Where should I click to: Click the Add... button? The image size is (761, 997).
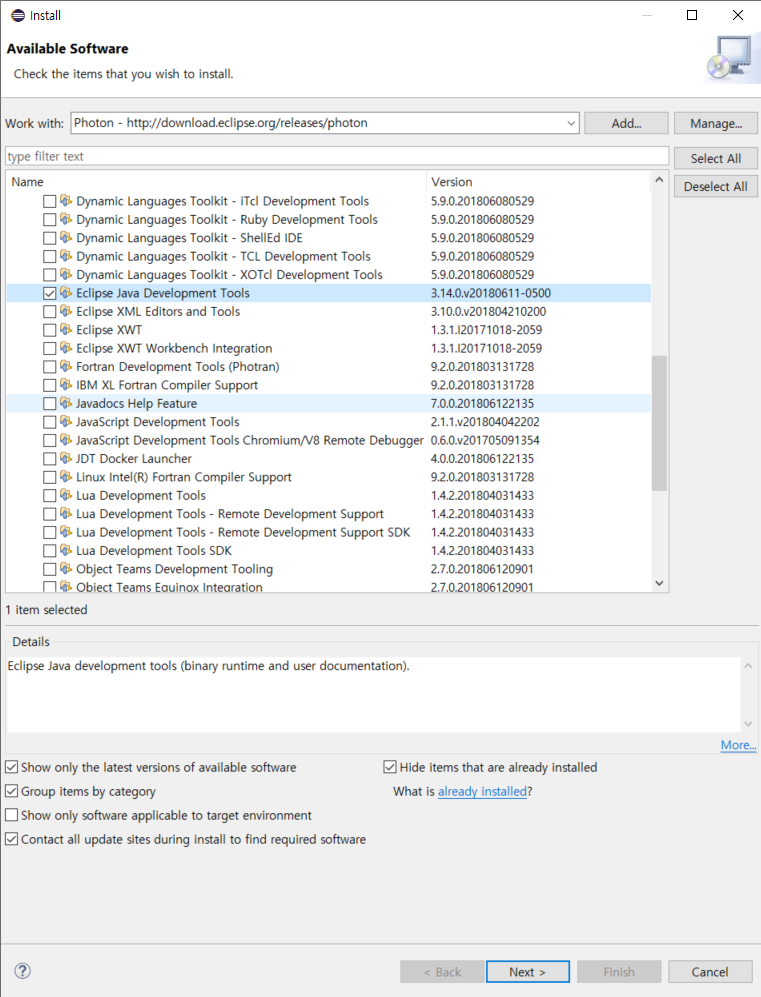(x=626, y=123)
